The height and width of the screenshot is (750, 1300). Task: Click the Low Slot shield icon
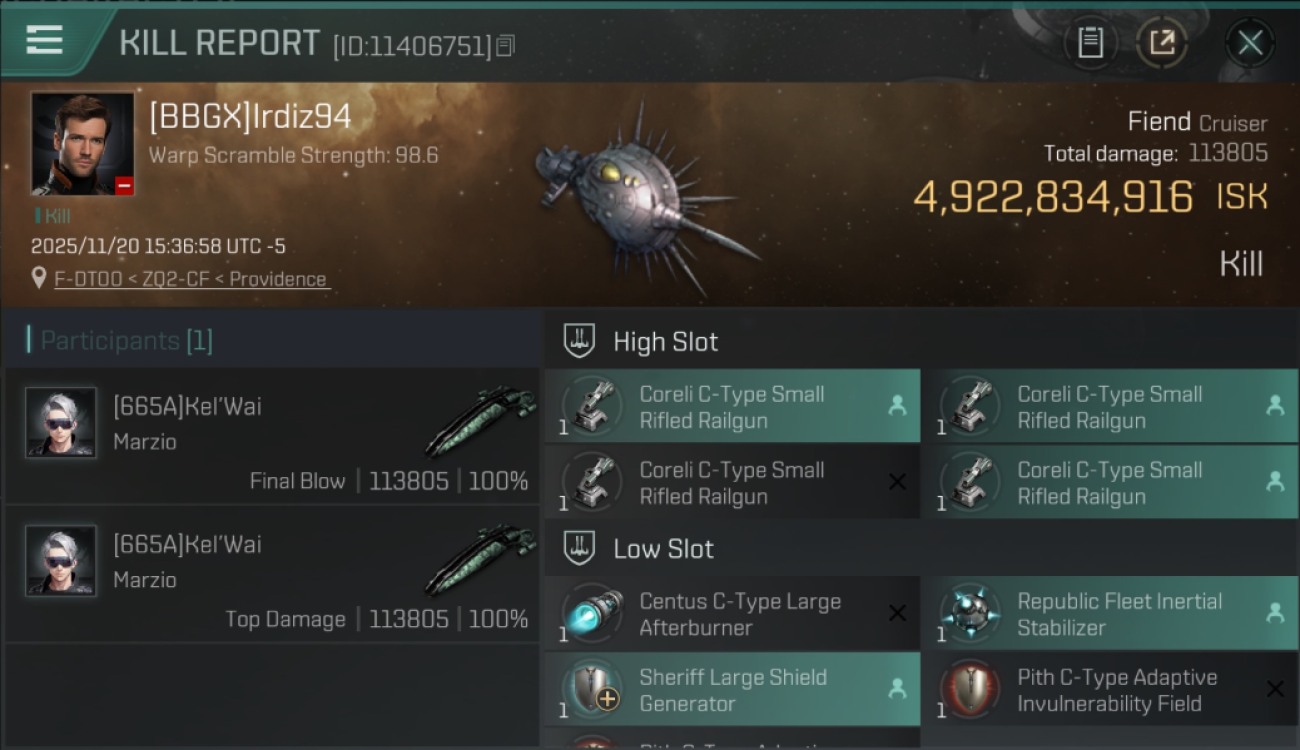point(580,548)
